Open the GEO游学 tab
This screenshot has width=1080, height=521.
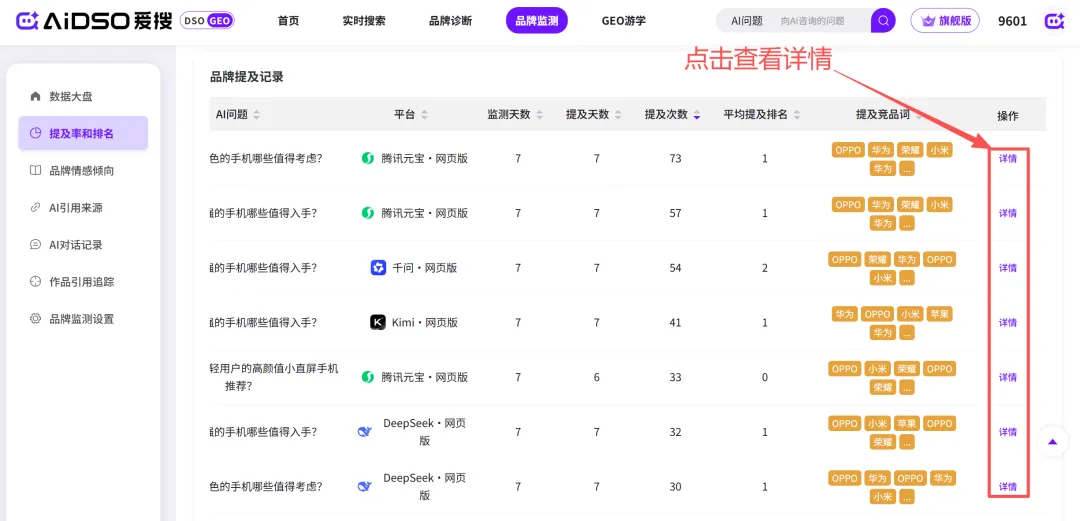coord(623,21)
